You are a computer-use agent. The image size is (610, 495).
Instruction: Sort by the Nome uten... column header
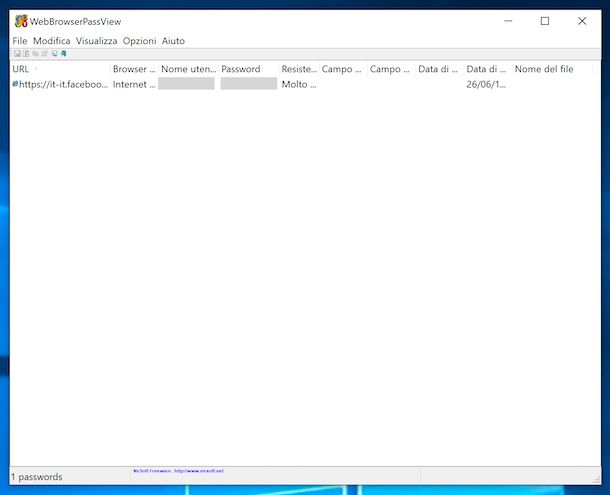[x=188, y=69]
